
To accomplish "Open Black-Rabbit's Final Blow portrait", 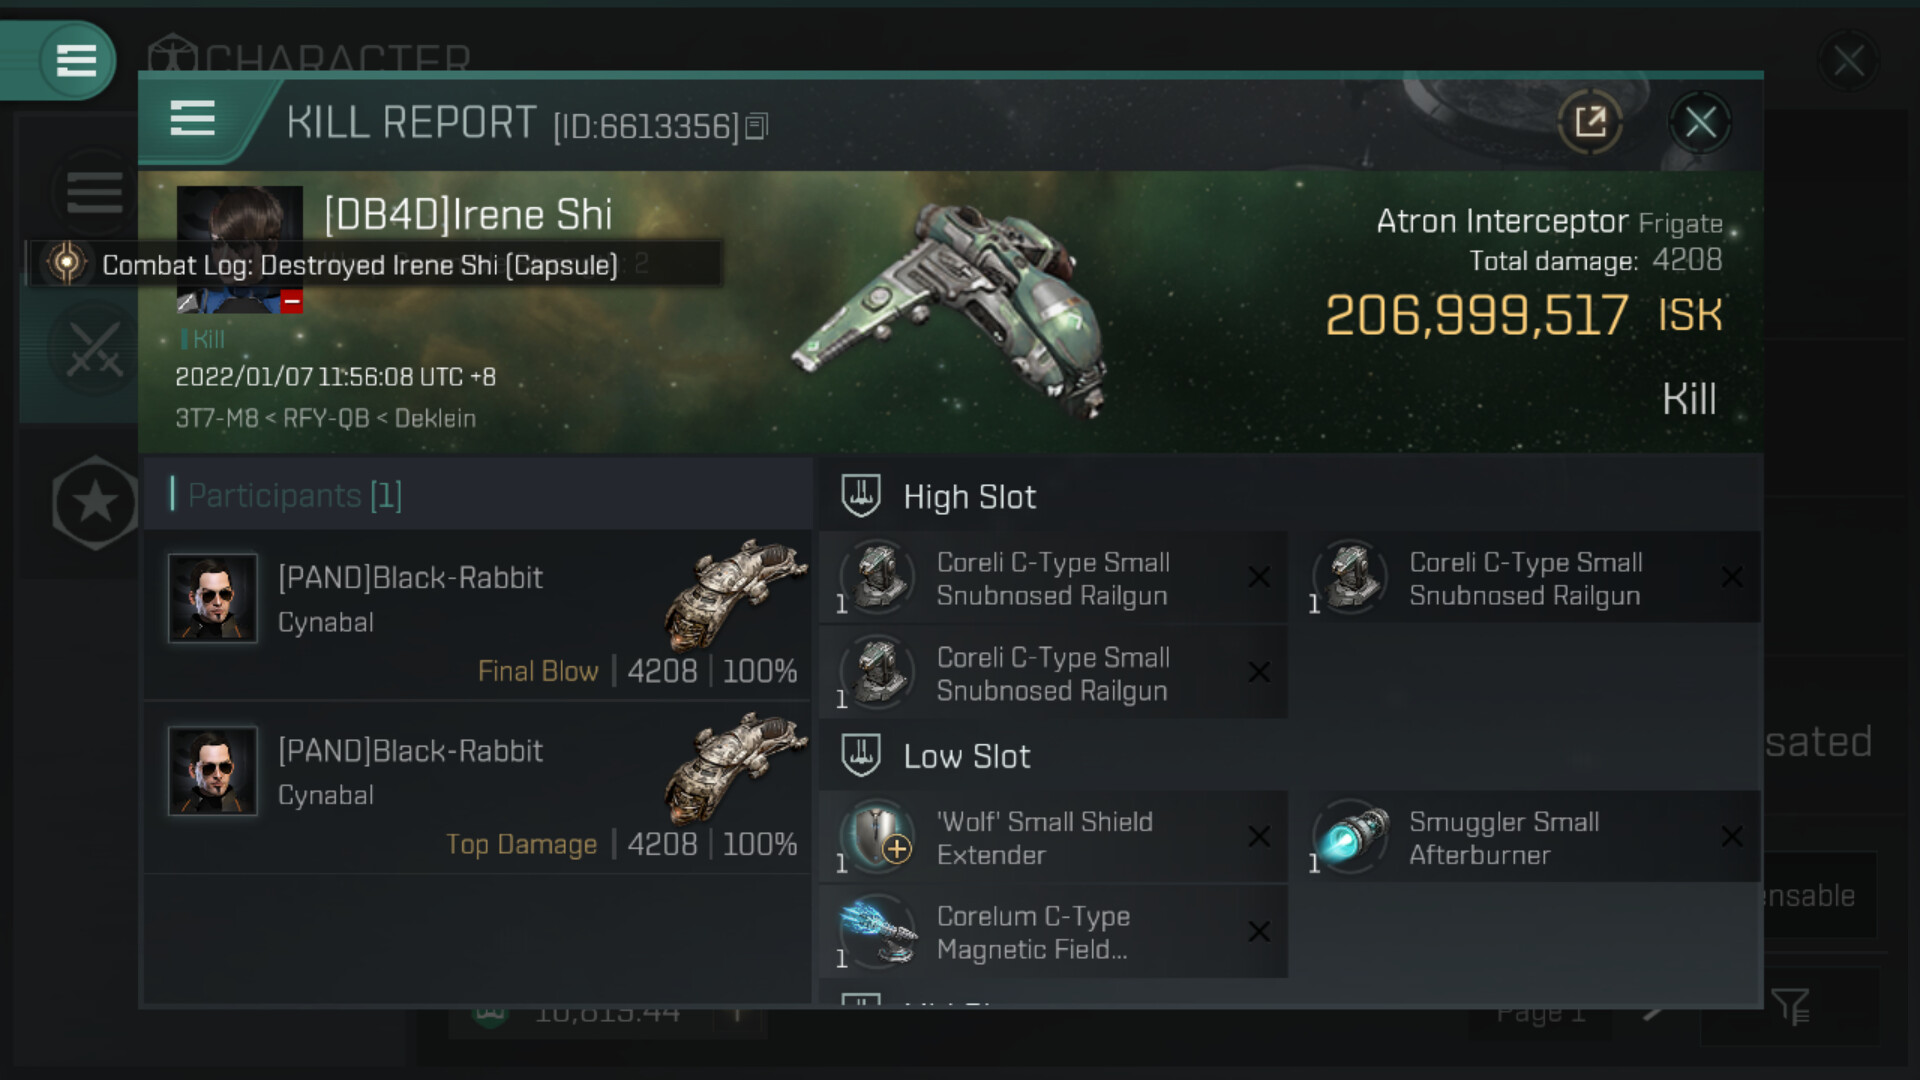I will pos(213,598).
